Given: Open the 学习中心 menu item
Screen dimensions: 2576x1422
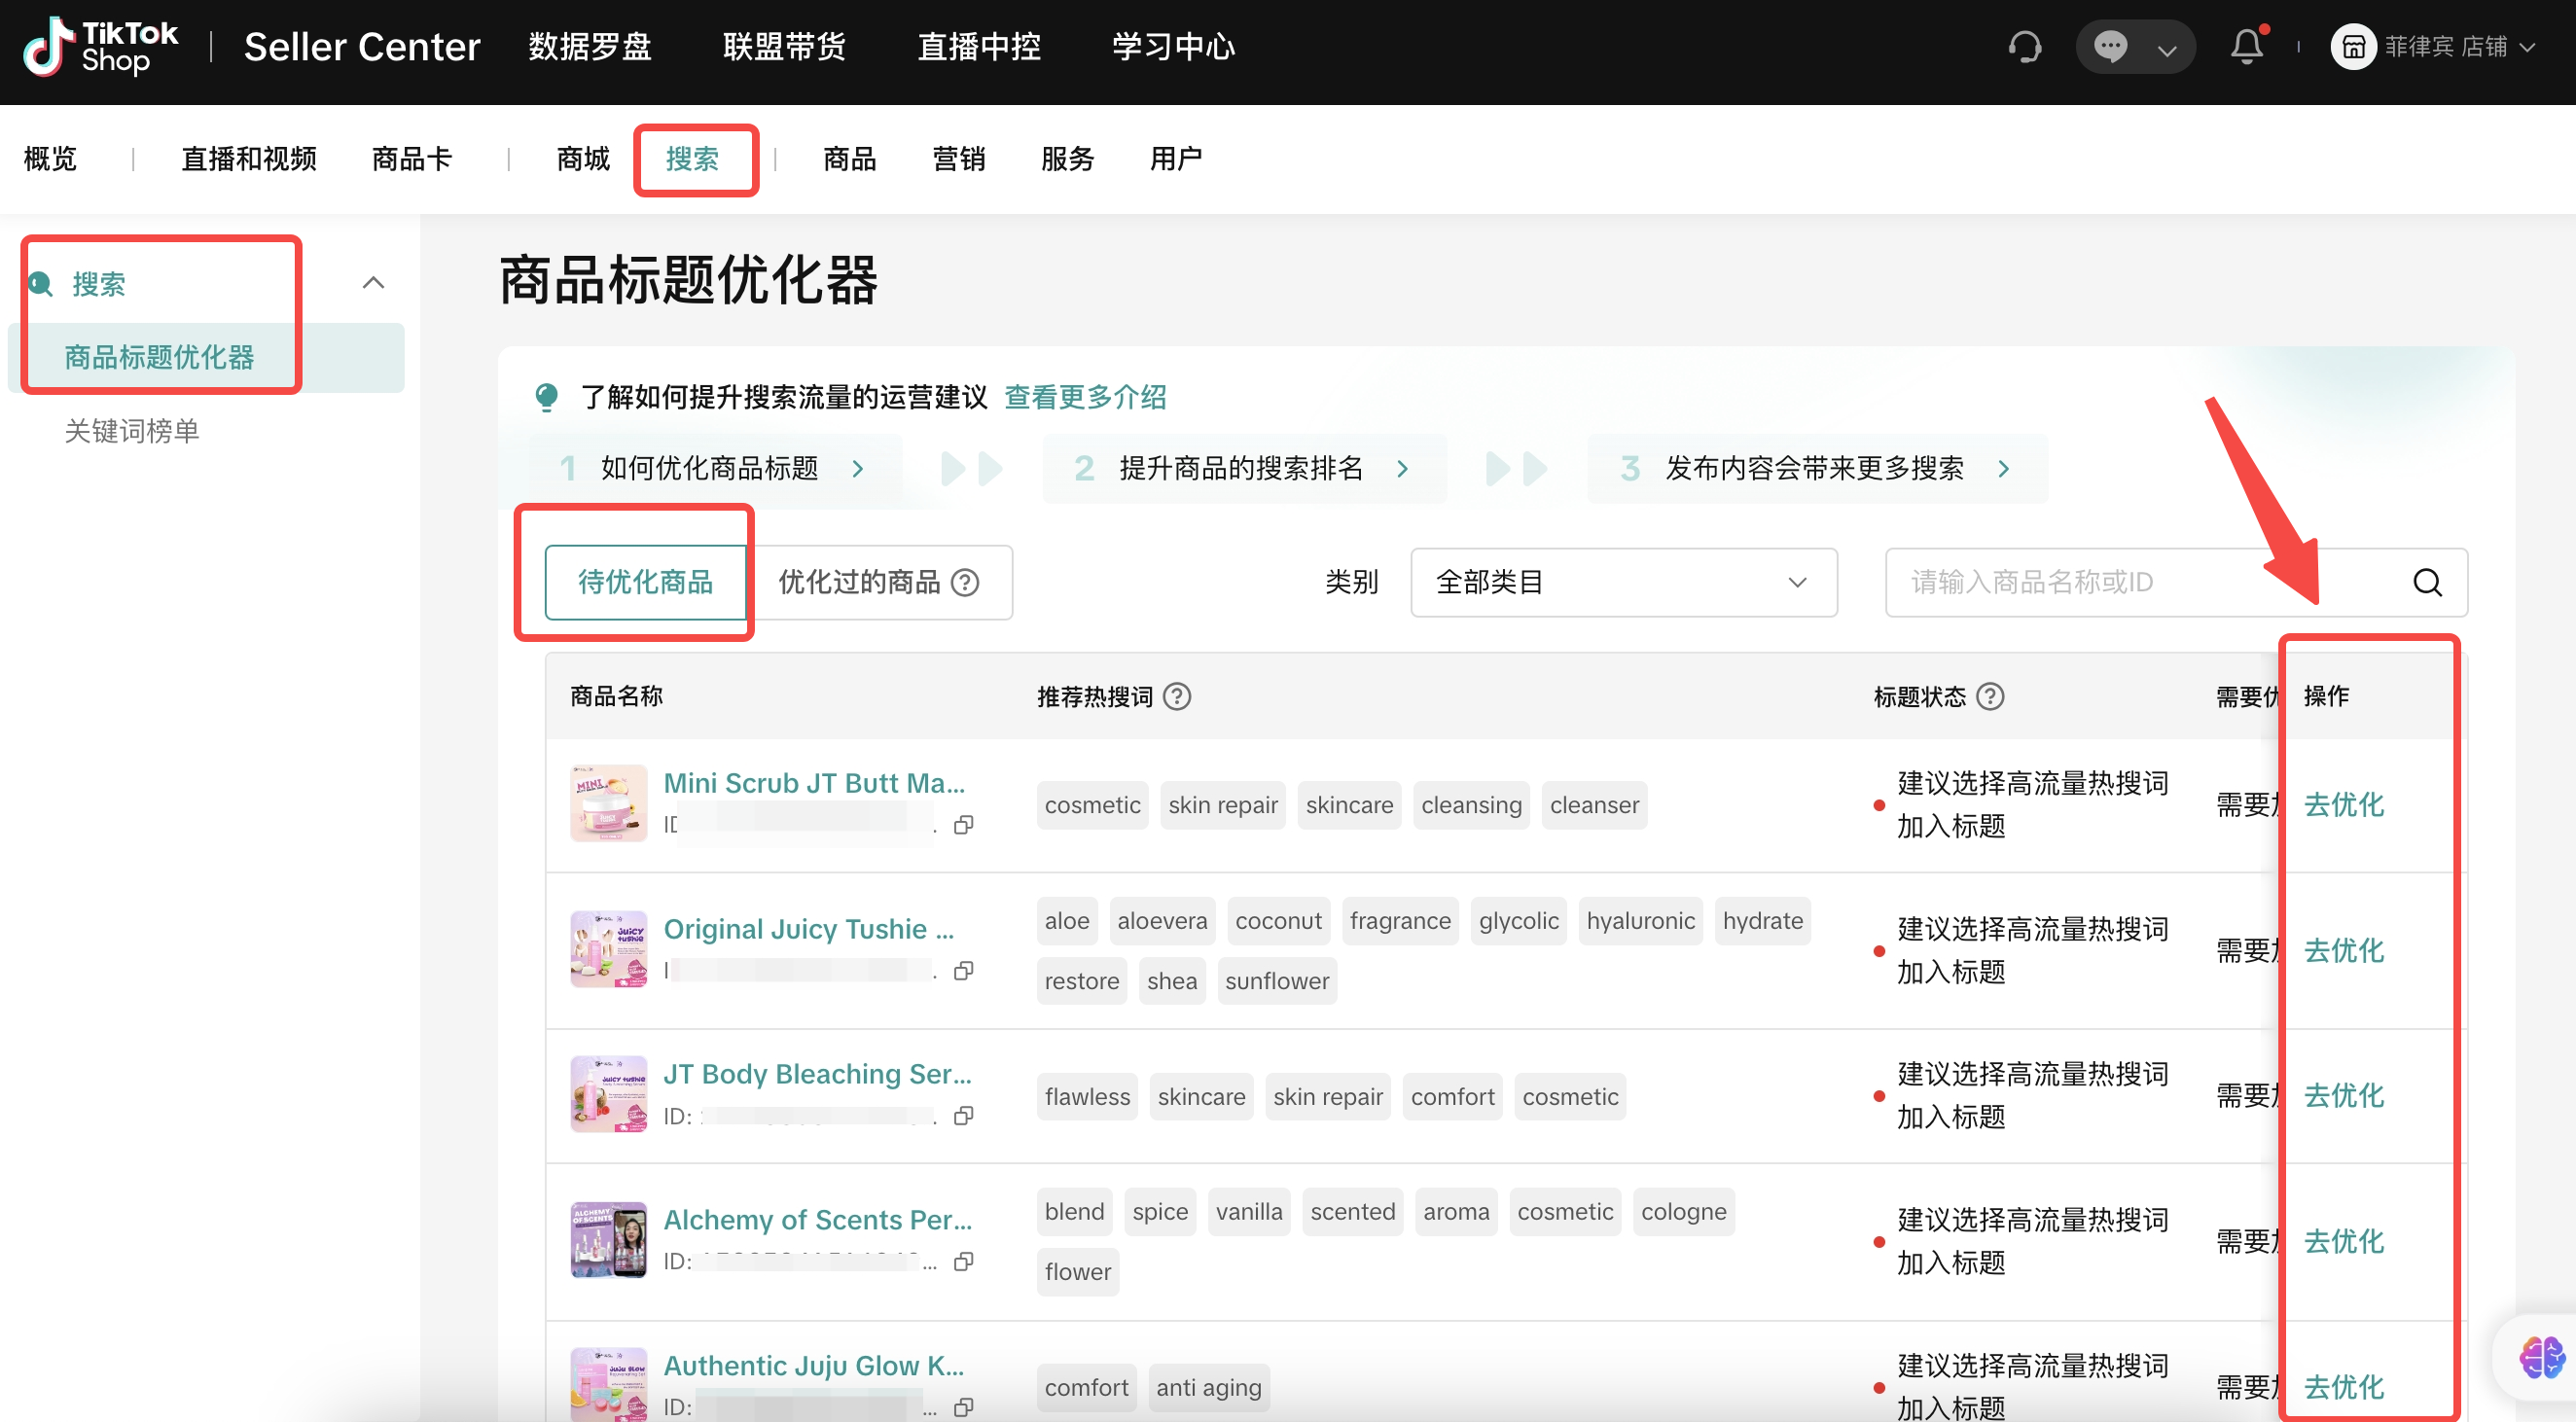Looking at the screenshot, I should click(x=1172, y=46).
